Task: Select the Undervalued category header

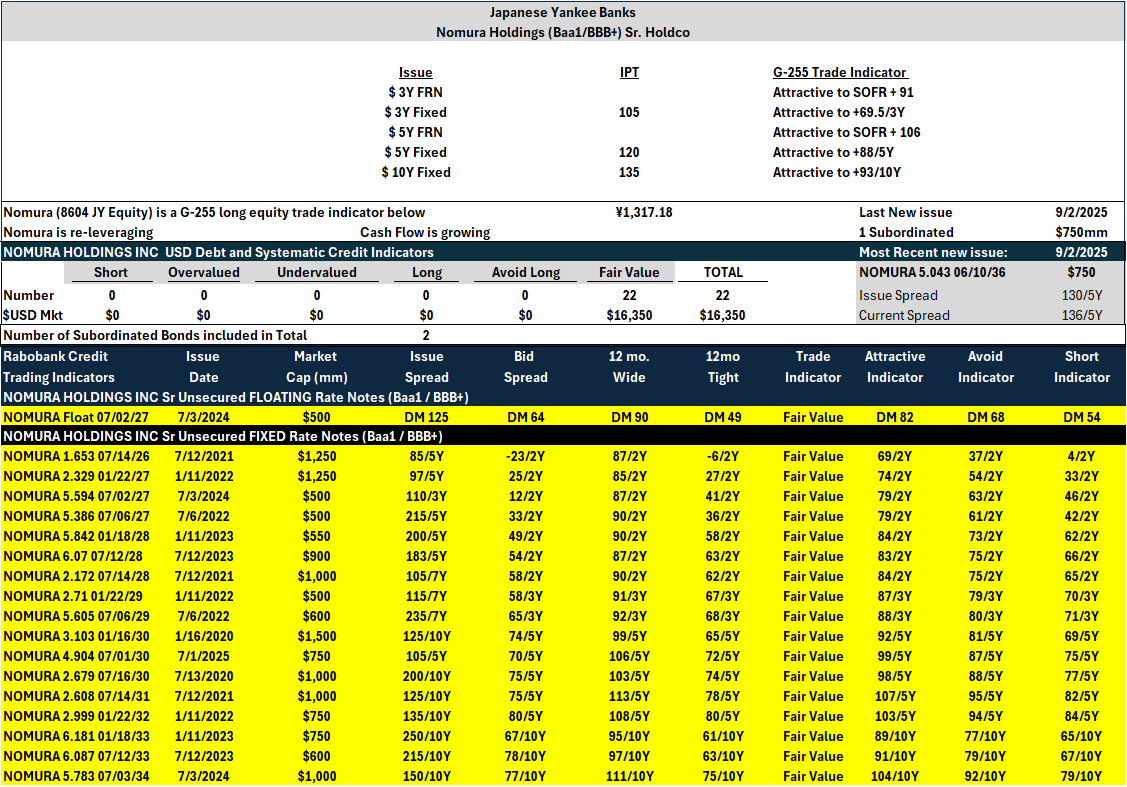Action: pos(316,272)
